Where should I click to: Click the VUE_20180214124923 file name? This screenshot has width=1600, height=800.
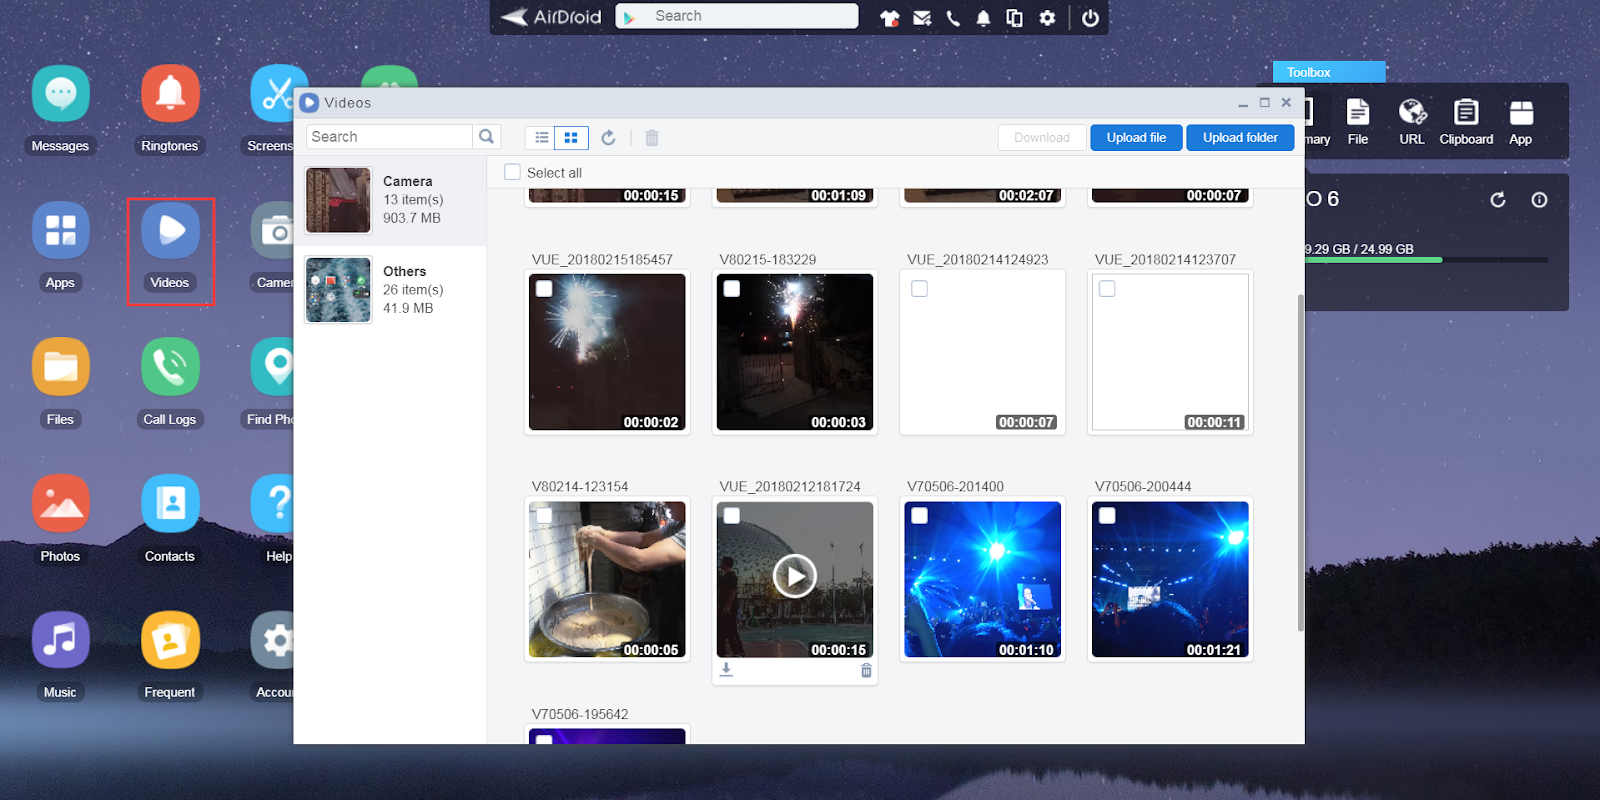(x=978, y=260)
